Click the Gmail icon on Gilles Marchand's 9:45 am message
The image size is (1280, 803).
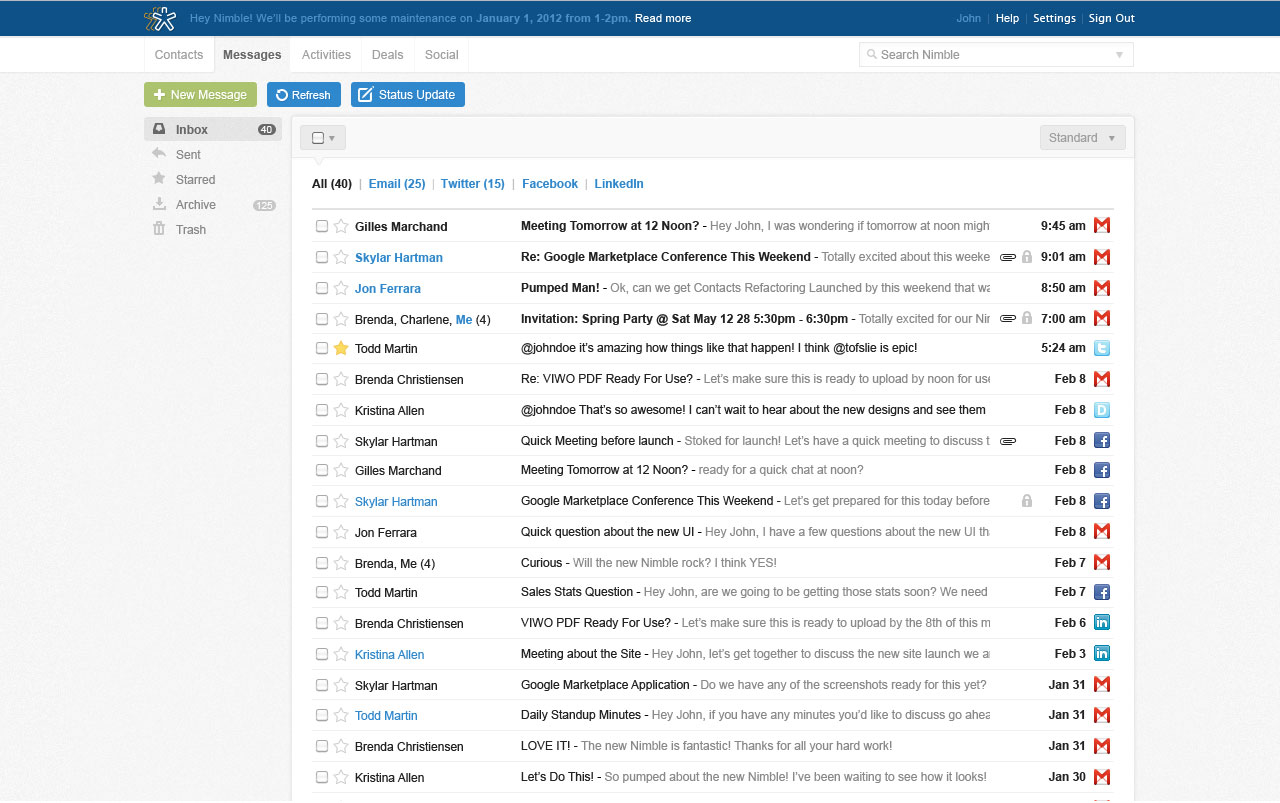tap(1101, 226)
